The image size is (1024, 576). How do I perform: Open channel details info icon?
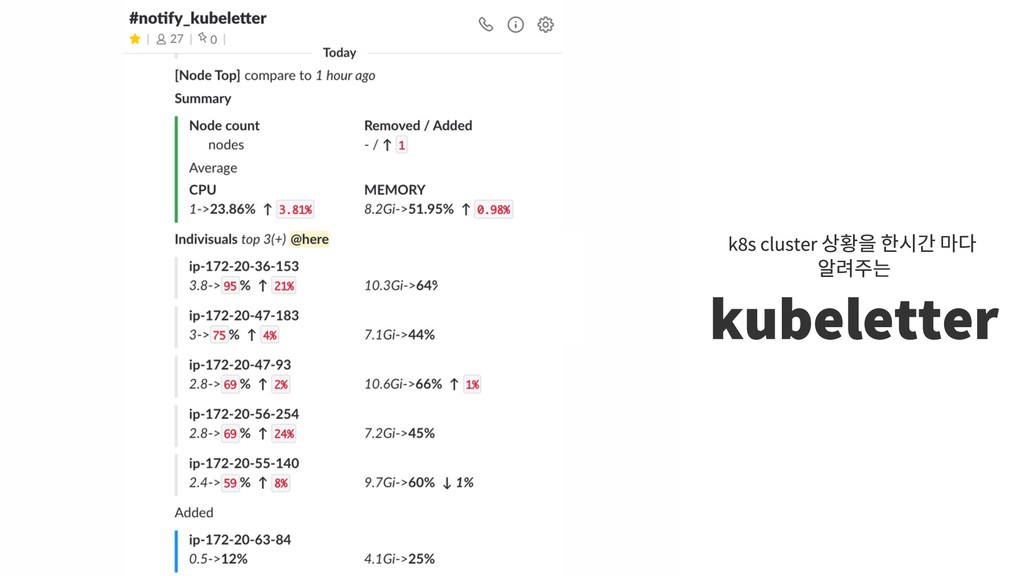tap(515, 25)
